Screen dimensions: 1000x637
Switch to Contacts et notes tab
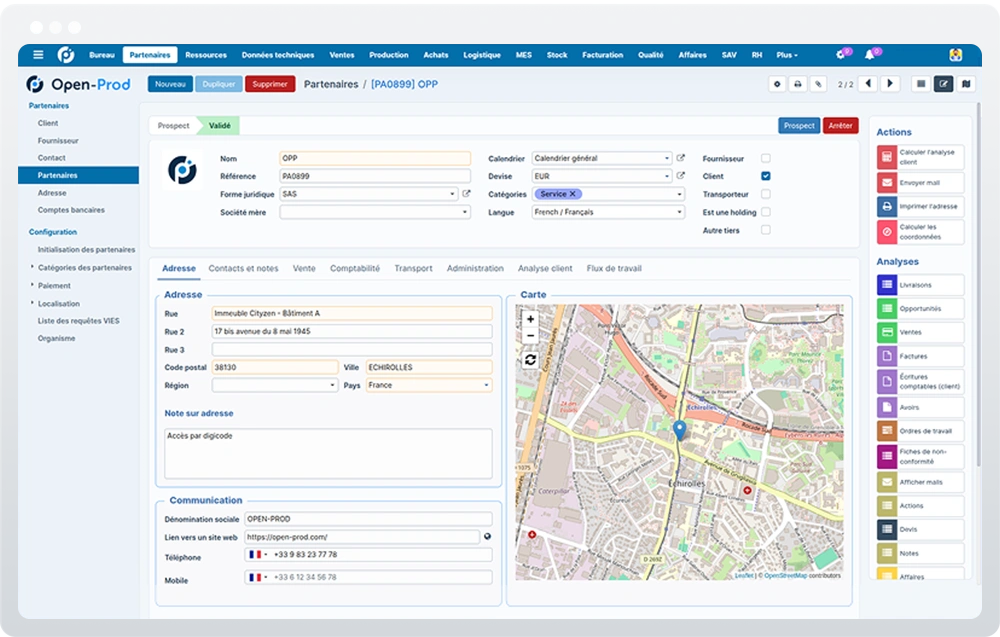244,268
